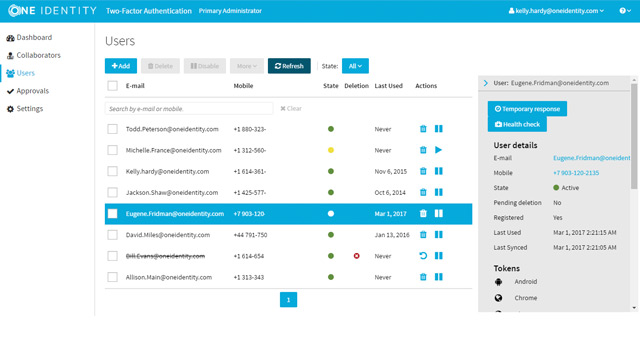The height and width of the screenshot is (360, 640).
Task: Open Collaborators section
Action: coord(33,55)
